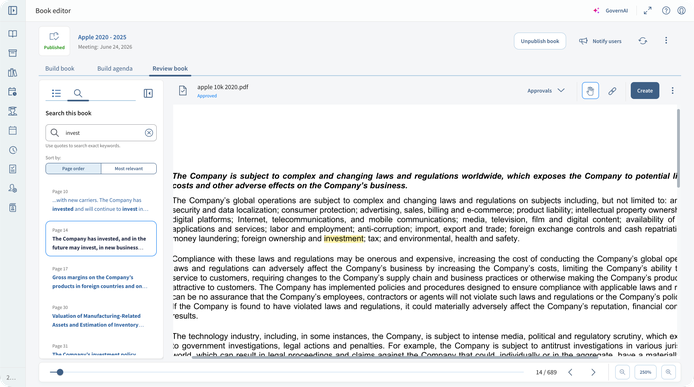694x387 pixels.
Task: Clear the search text with X icon
Action: point(149,133)
